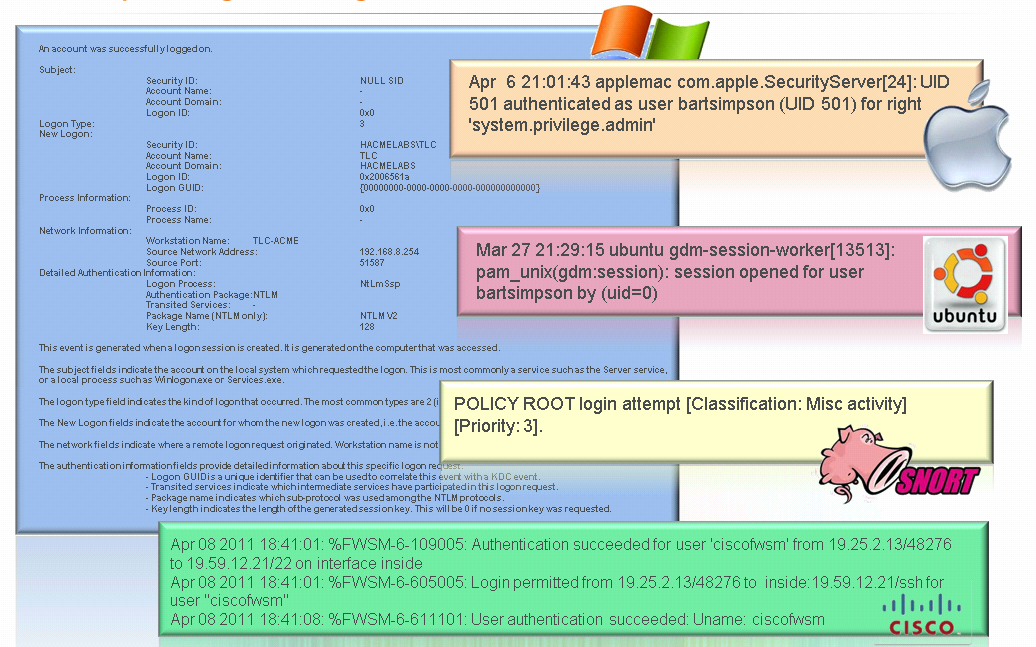The image size is (1036, 647).
Task: Click the 'HACMELABS' account domain value
Action: point(388,166)
